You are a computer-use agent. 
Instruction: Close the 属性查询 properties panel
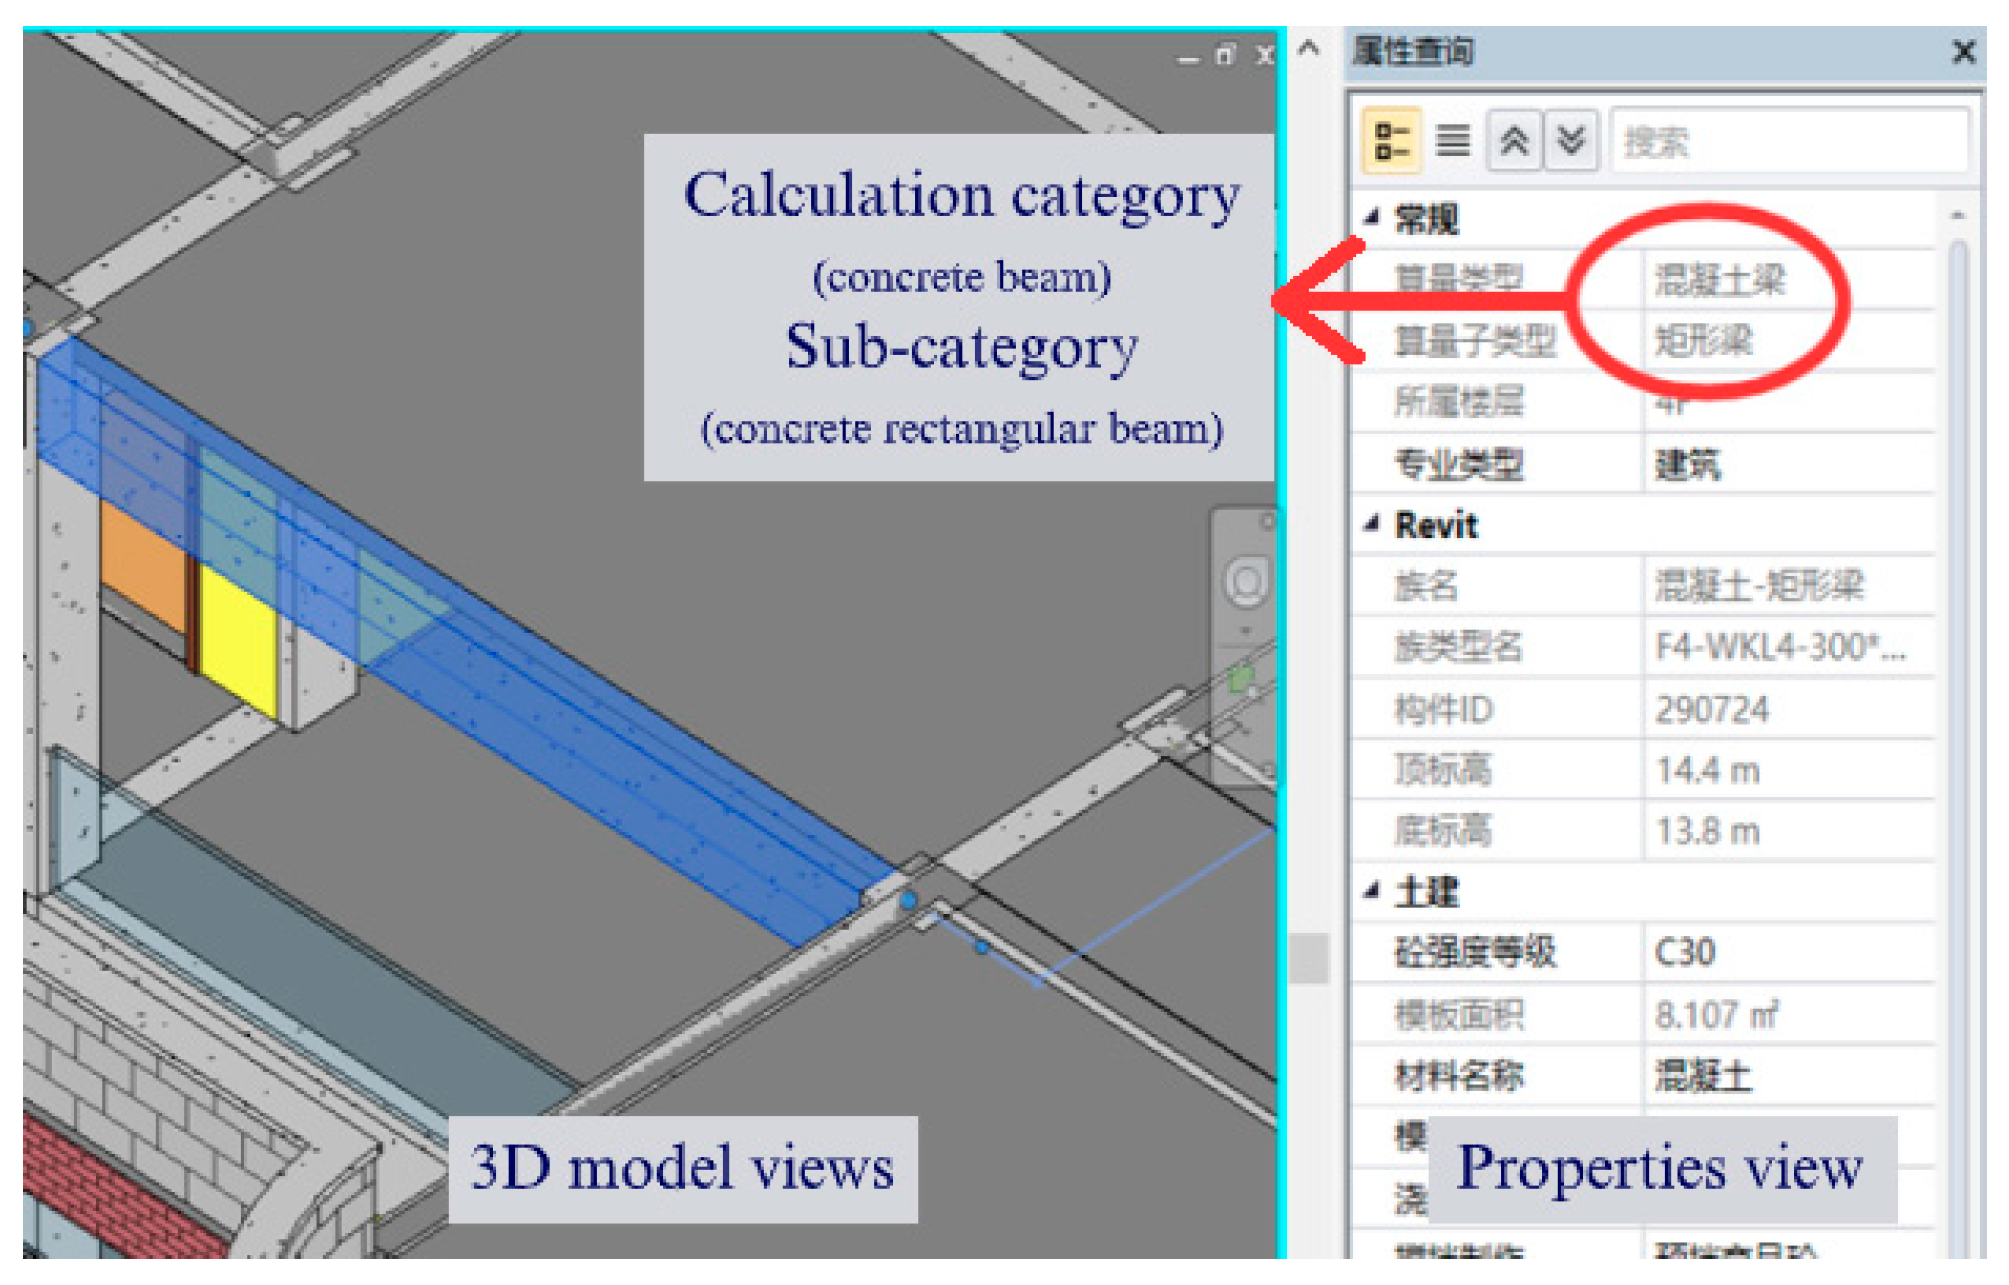pos(1963,52)
